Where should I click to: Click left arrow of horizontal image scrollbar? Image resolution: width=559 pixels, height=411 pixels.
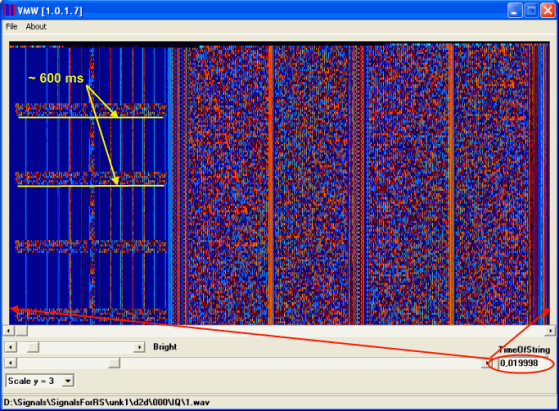[x=9, y=331]
